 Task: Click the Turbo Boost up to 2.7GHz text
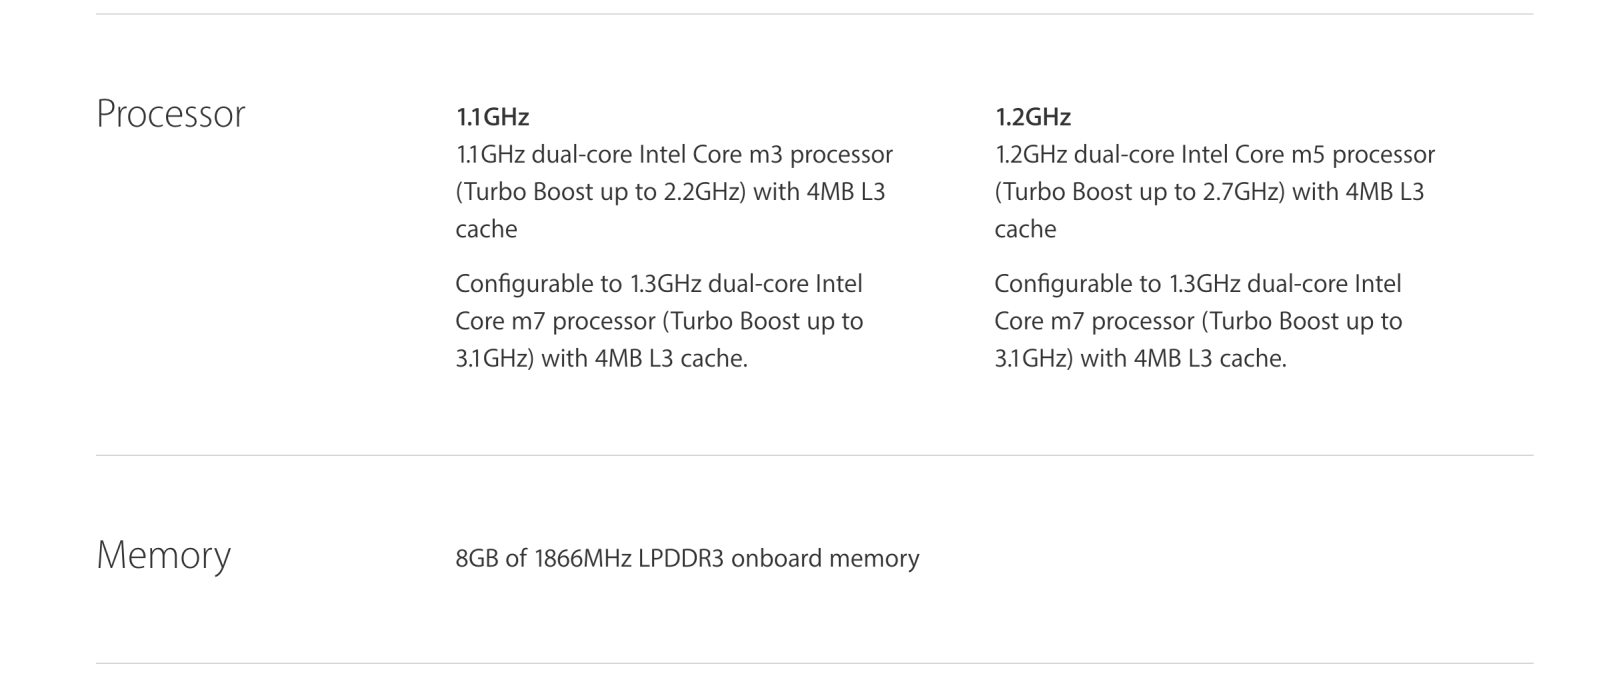(x=1139, y=192)
